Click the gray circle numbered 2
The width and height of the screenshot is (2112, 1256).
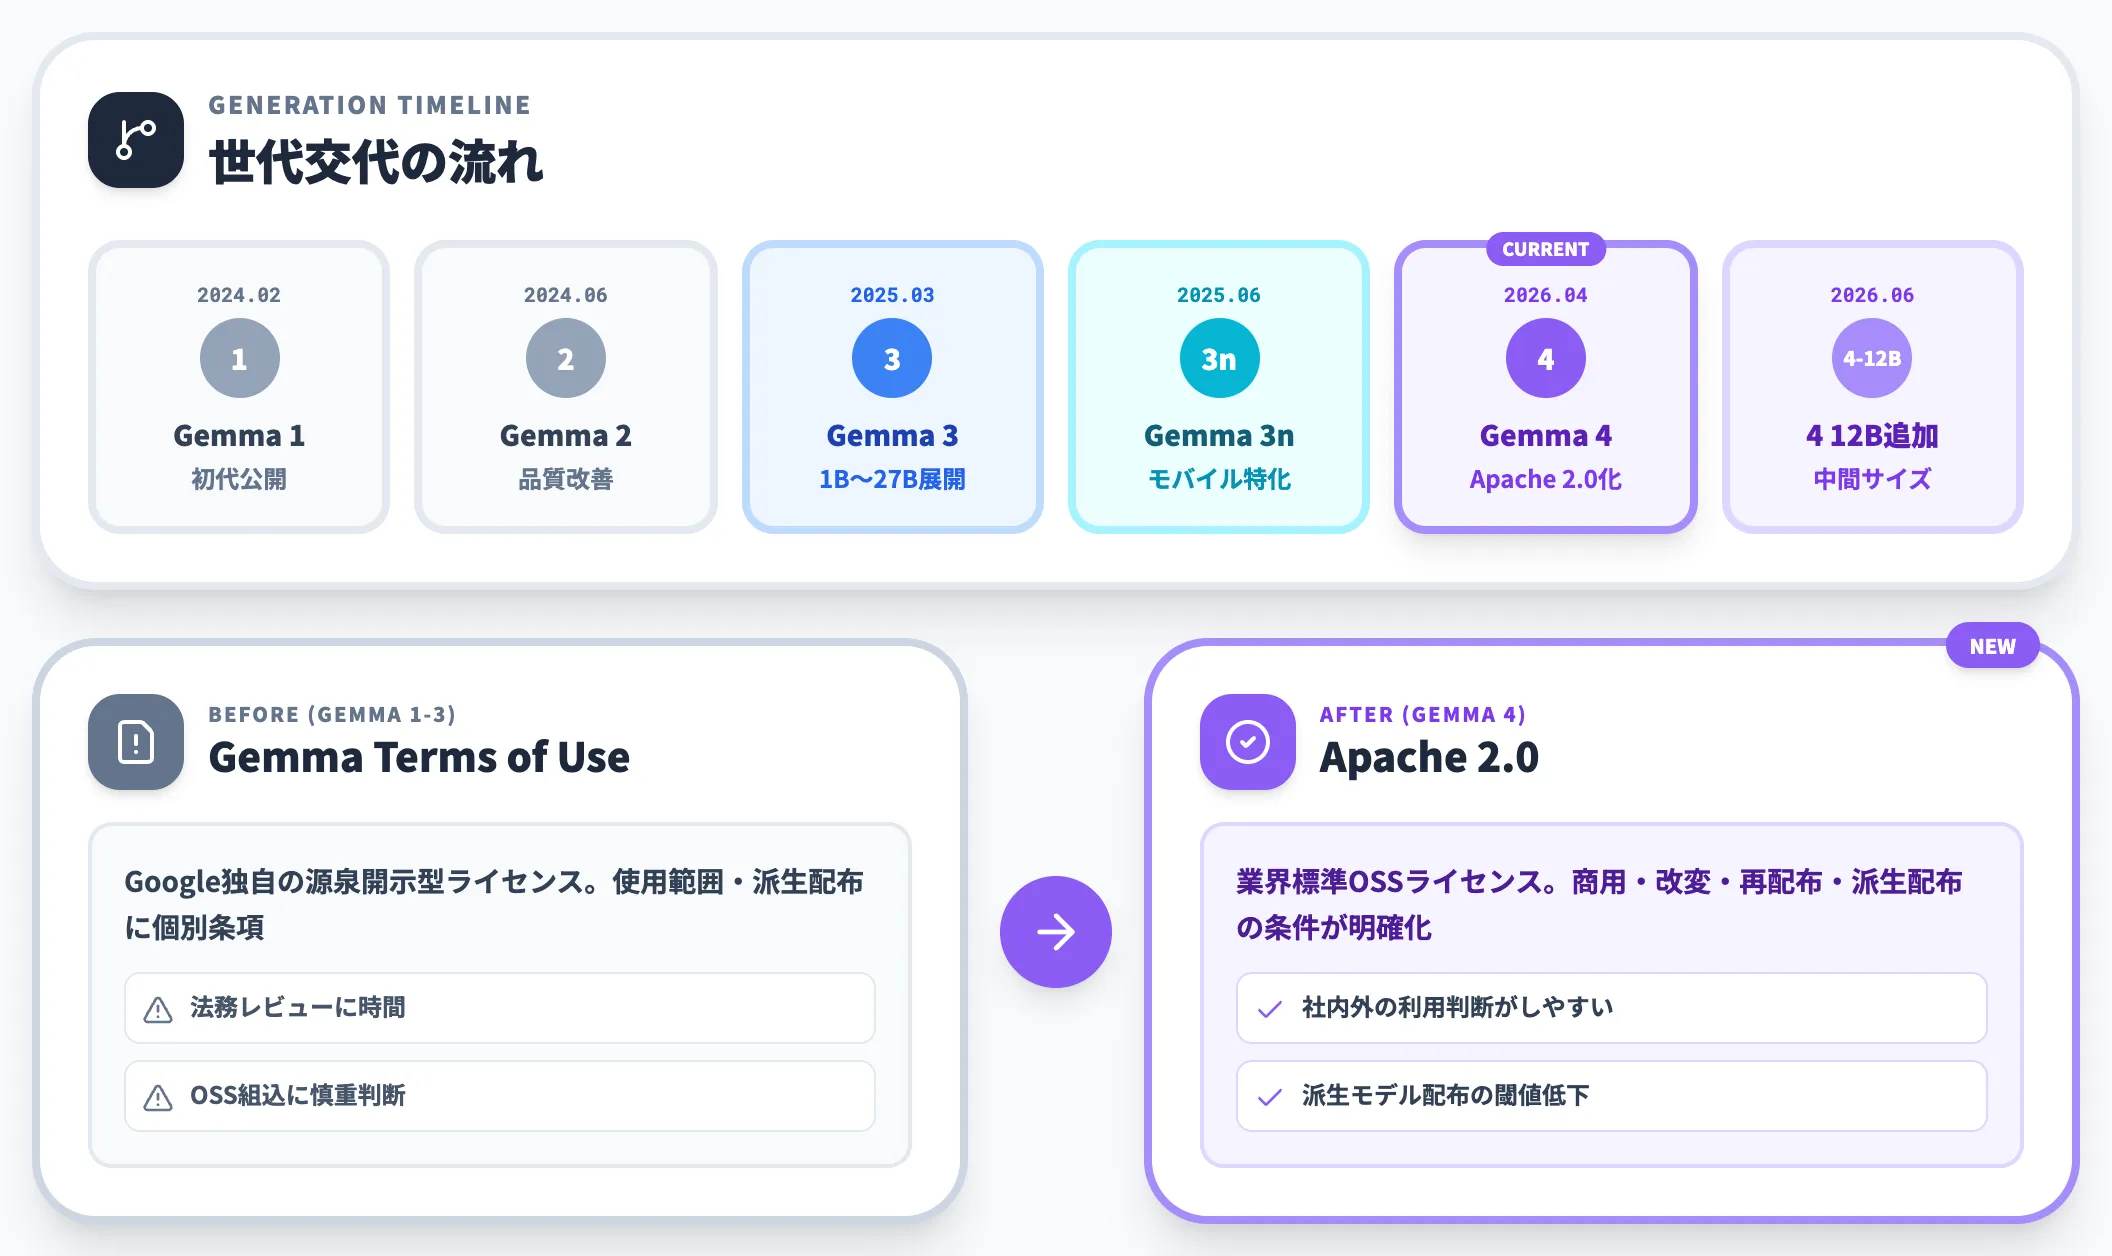pyautogui.click(x=566, y=358)
